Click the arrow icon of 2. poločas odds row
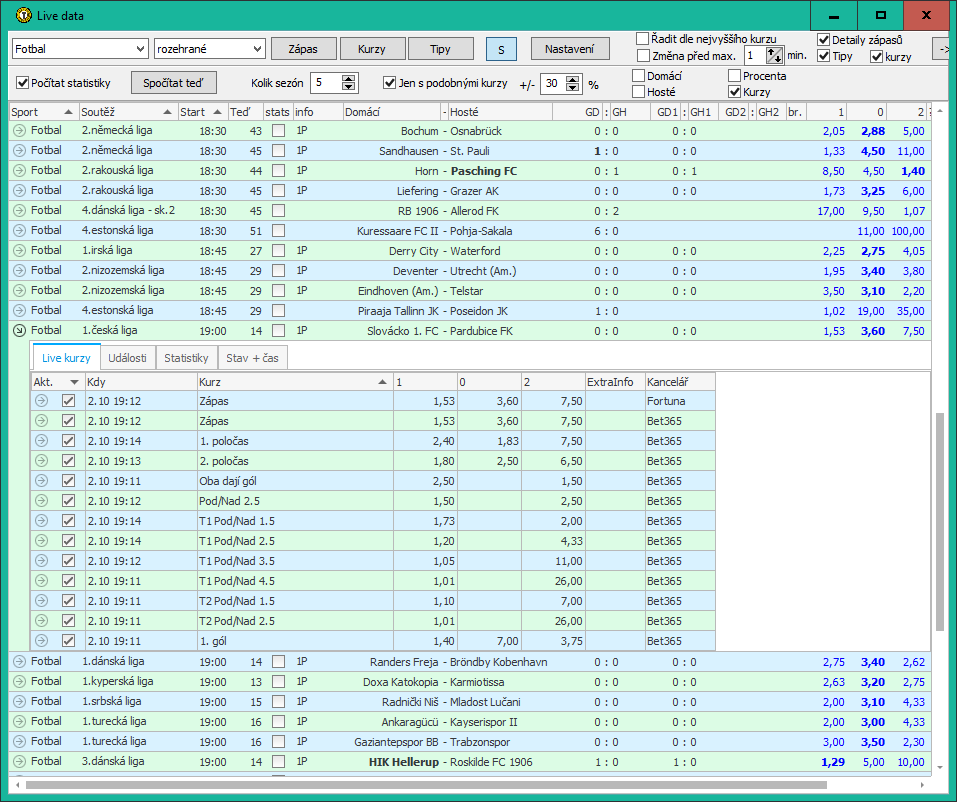 [42, 461]
